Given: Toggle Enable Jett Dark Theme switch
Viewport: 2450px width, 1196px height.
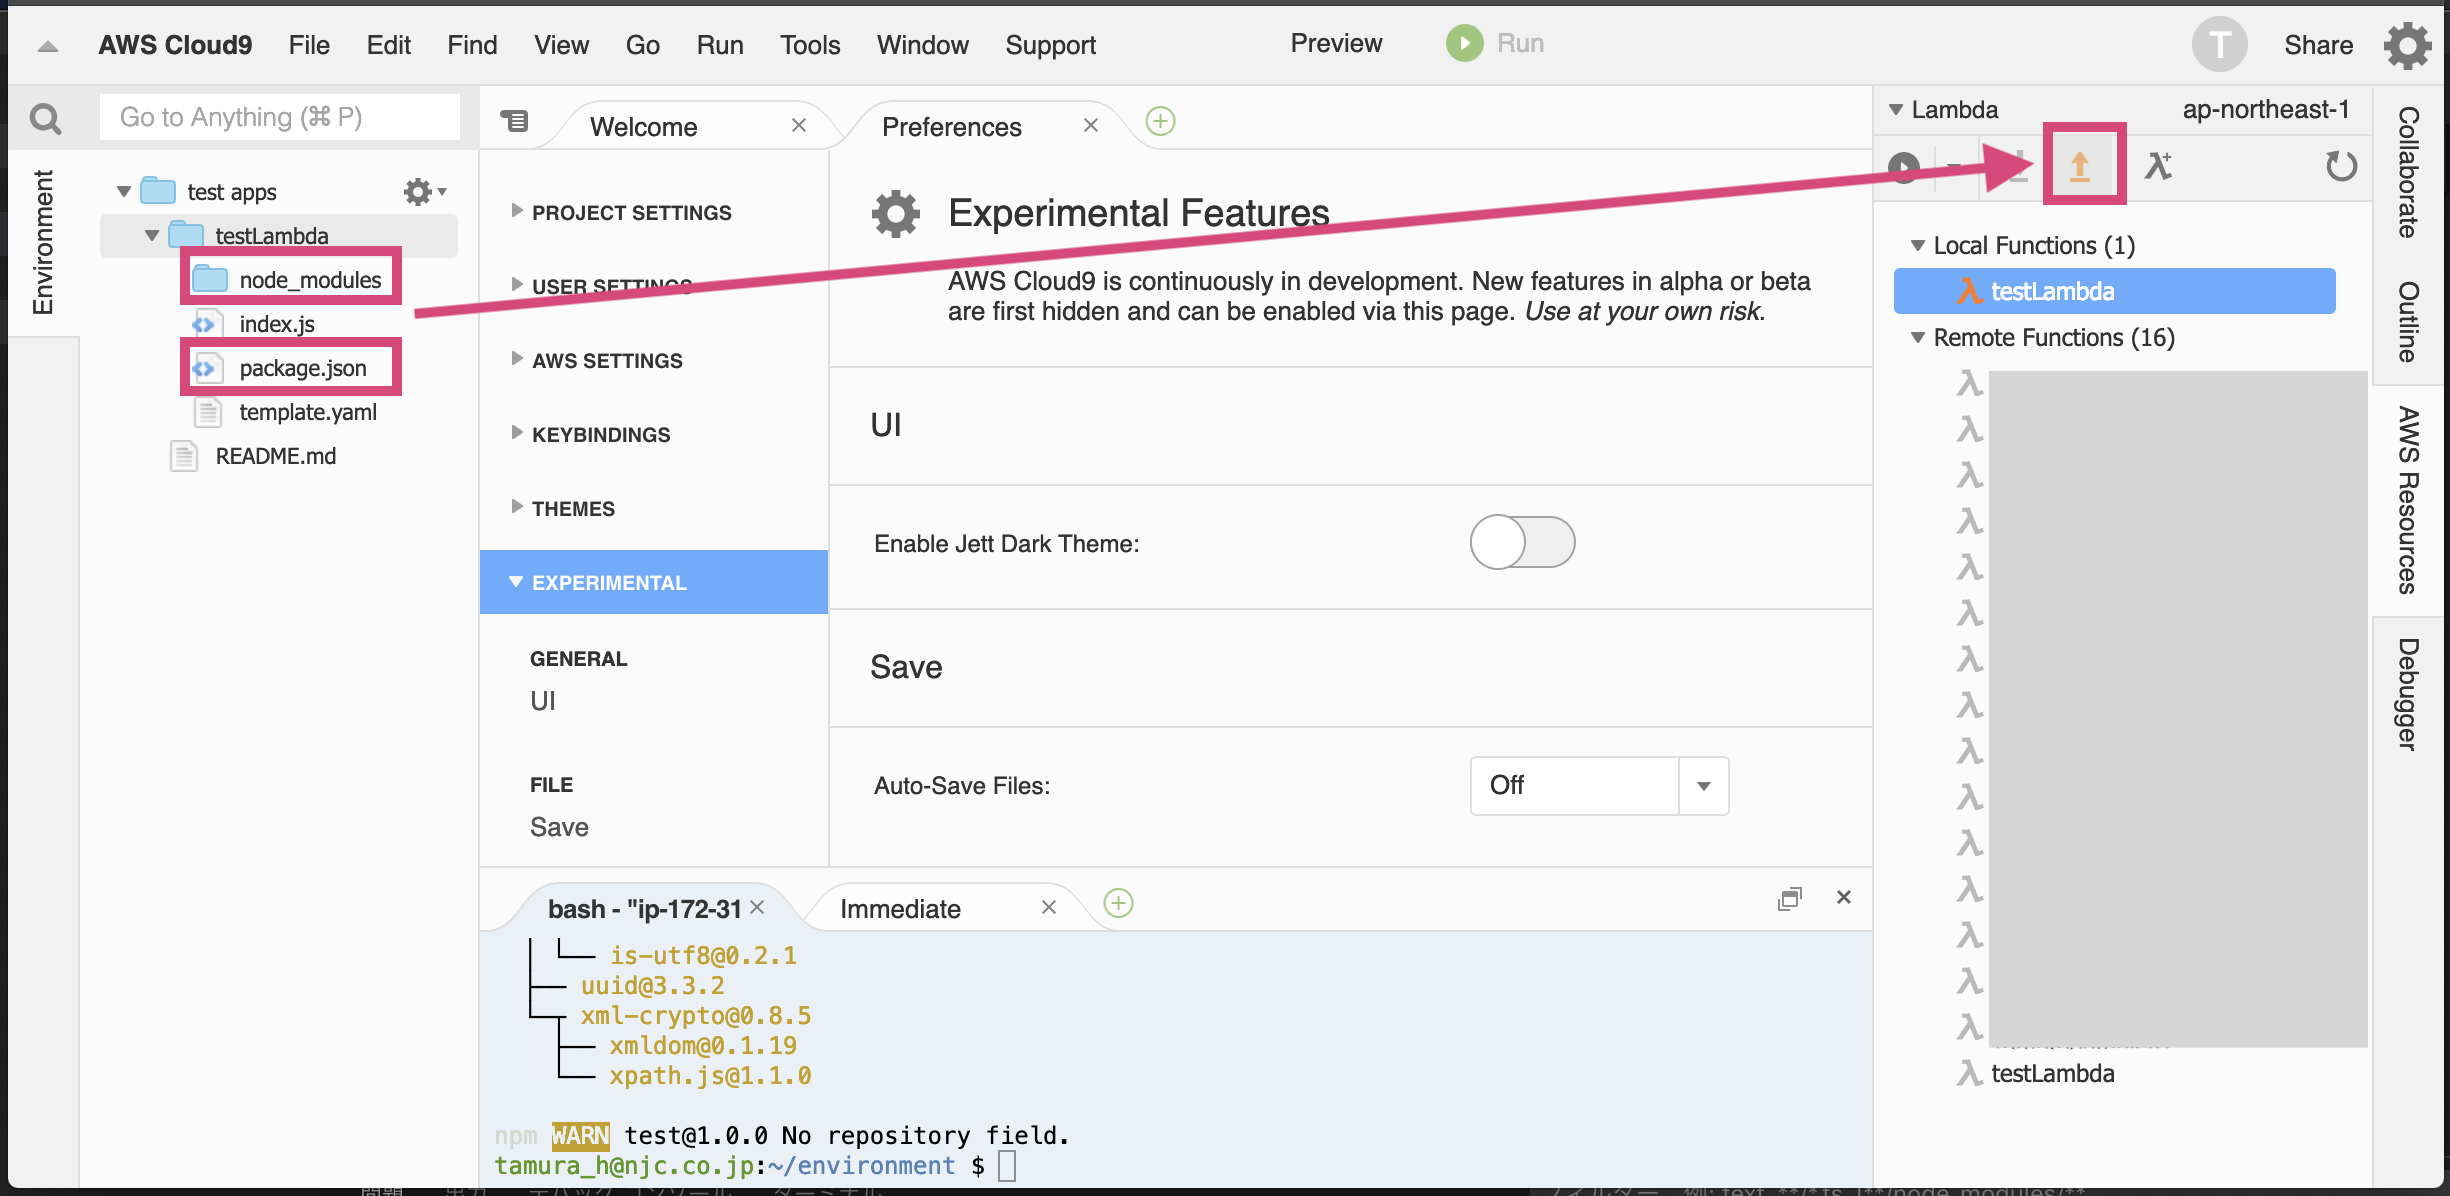Looking at the screenshot, I should tap(1521, 542).
